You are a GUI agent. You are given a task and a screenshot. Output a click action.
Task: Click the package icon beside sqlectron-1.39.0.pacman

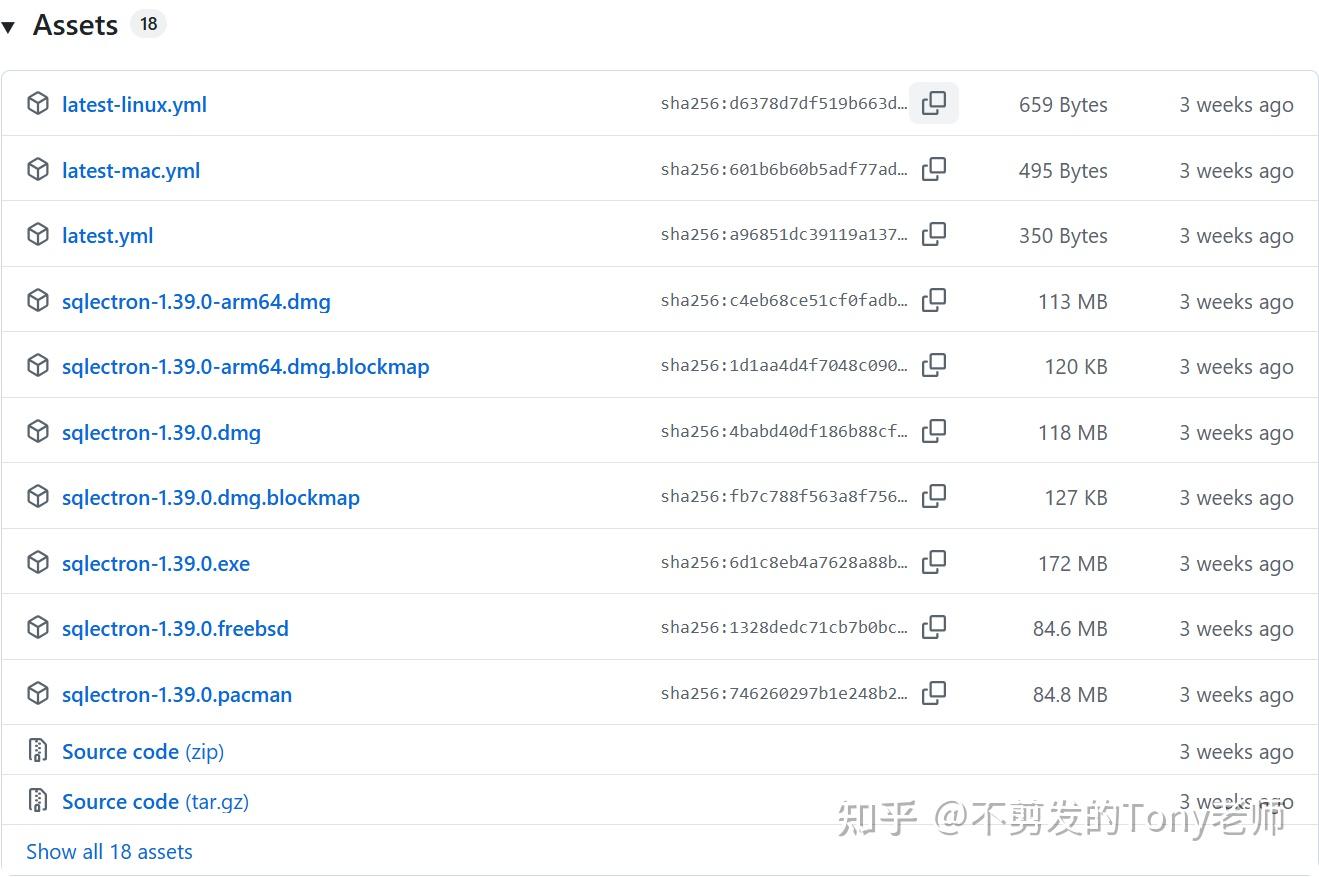[38, 694]
